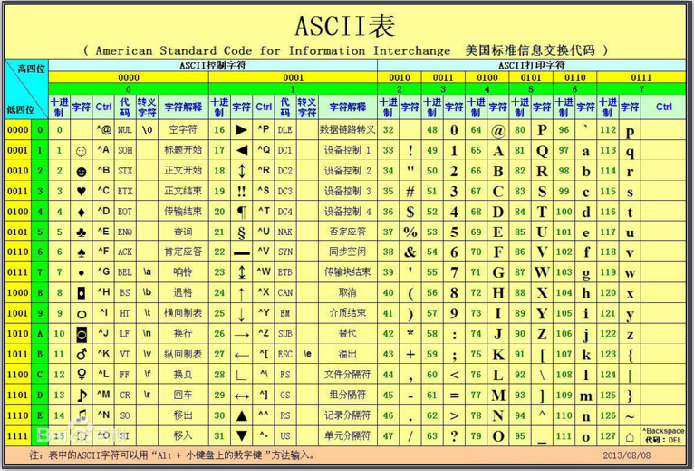695x471 pixels.
Task: Select the dollar sign character cell
Action: (410, 211)
